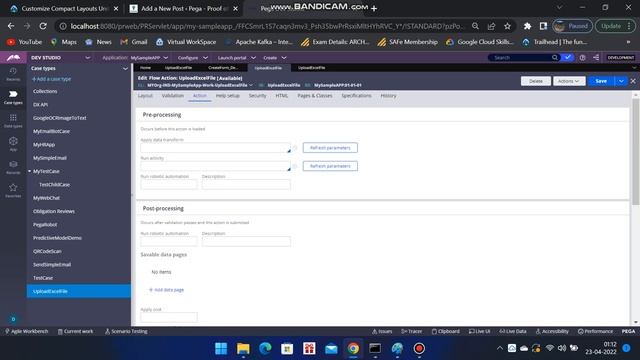This screenshot has width=640, height=360.
Task: Click the Bandicam record icon in taskbar
Action: point(419,349)
